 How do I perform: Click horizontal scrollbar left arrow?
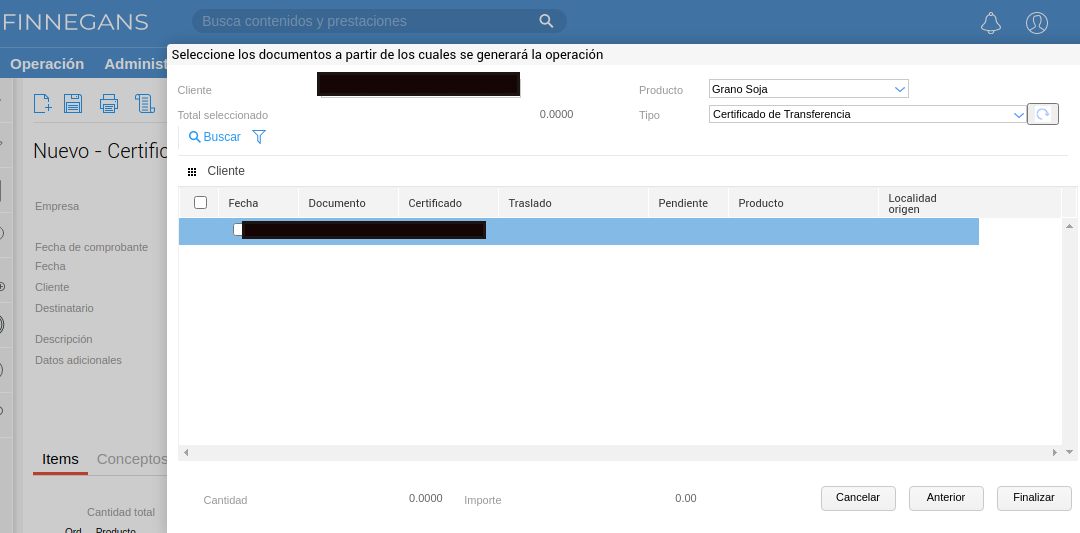coord(185,452)
